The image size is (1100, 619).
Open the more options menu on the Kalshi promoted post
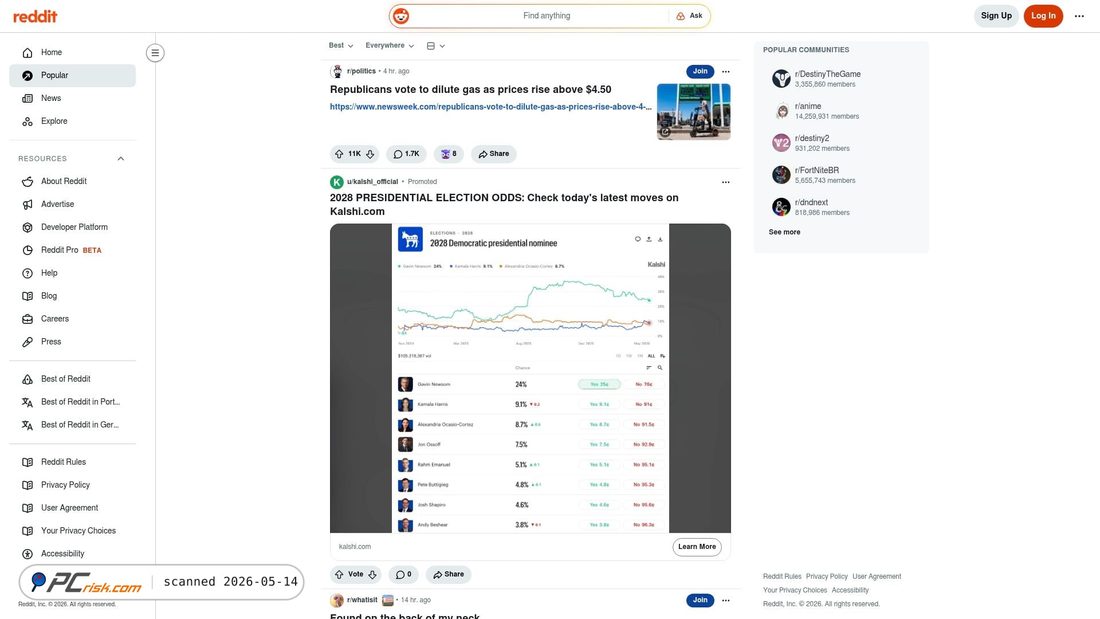(725, 182)
